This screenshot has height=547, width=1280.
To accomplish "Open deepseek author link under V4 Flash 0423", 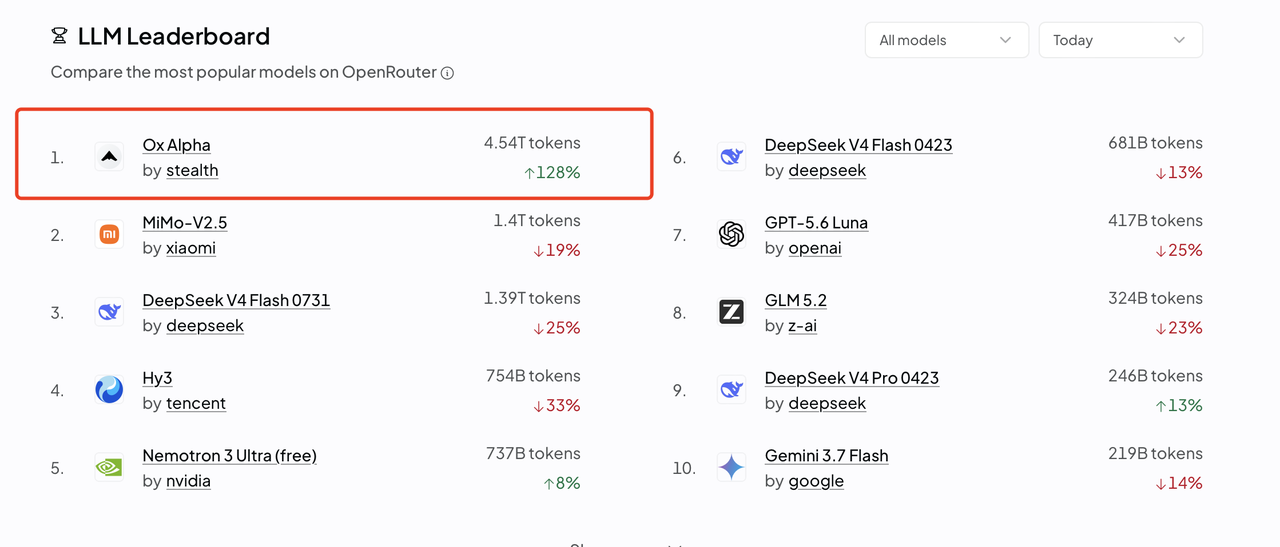I will [828, 170].
